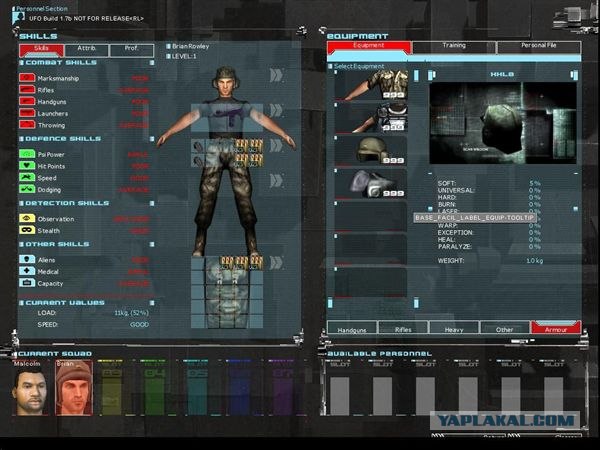Click the Launchers skill icon
Screen dimensions: 600x450
coord(26,113)
